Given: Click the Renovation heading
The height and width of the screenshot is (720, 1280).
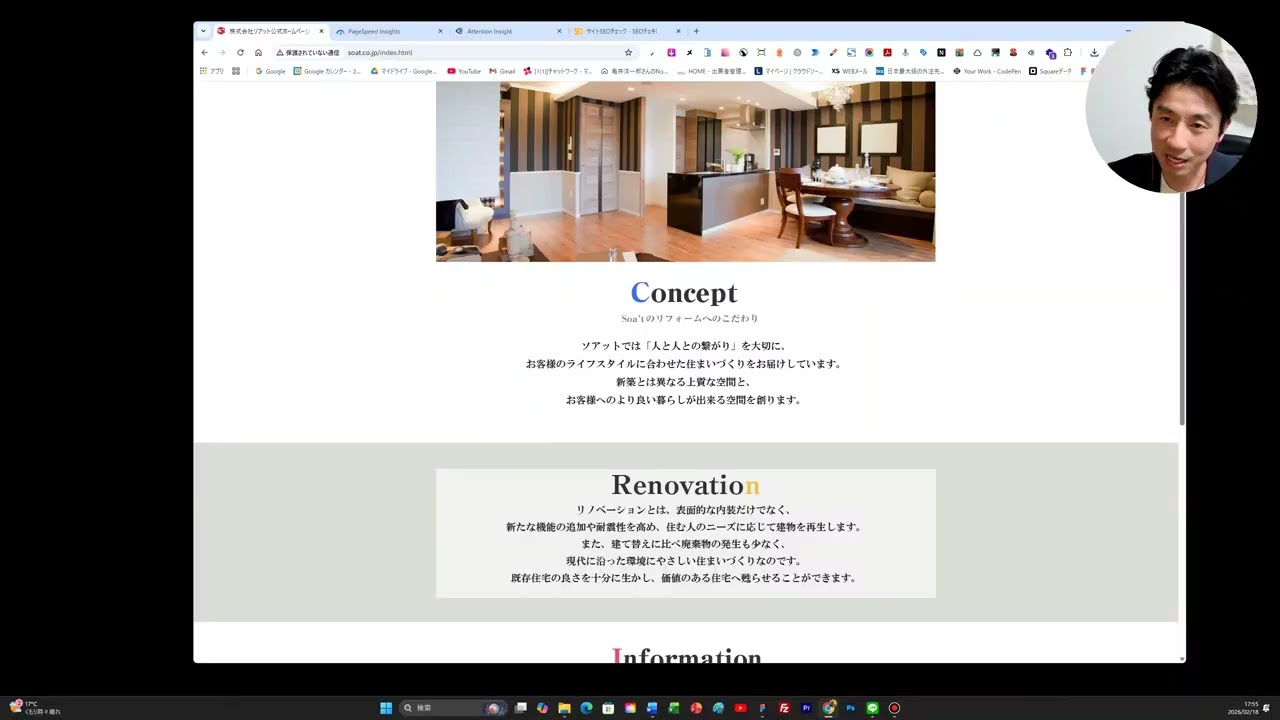Looking at the screenshot, I should (x=685, y=485).
